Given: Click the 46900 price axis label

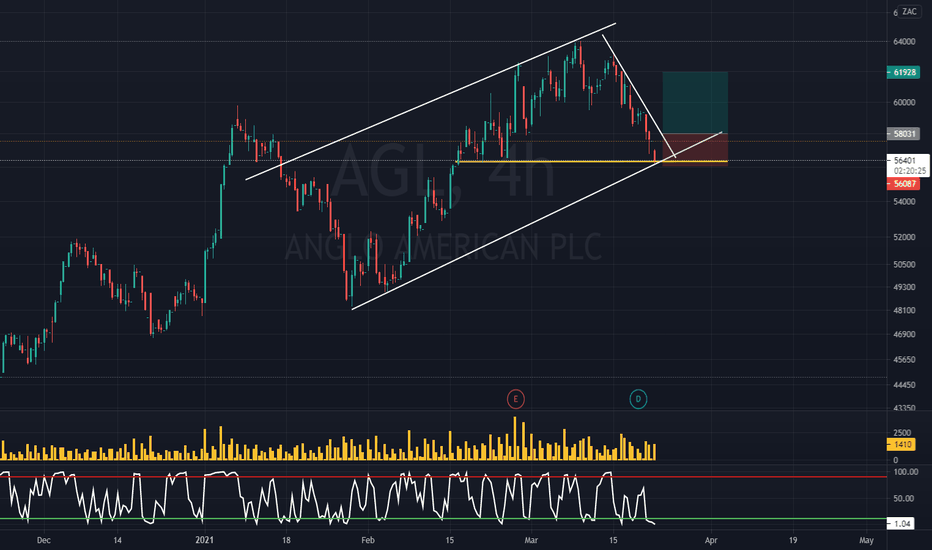Looking at the screenshot, I should pos(904,334).
